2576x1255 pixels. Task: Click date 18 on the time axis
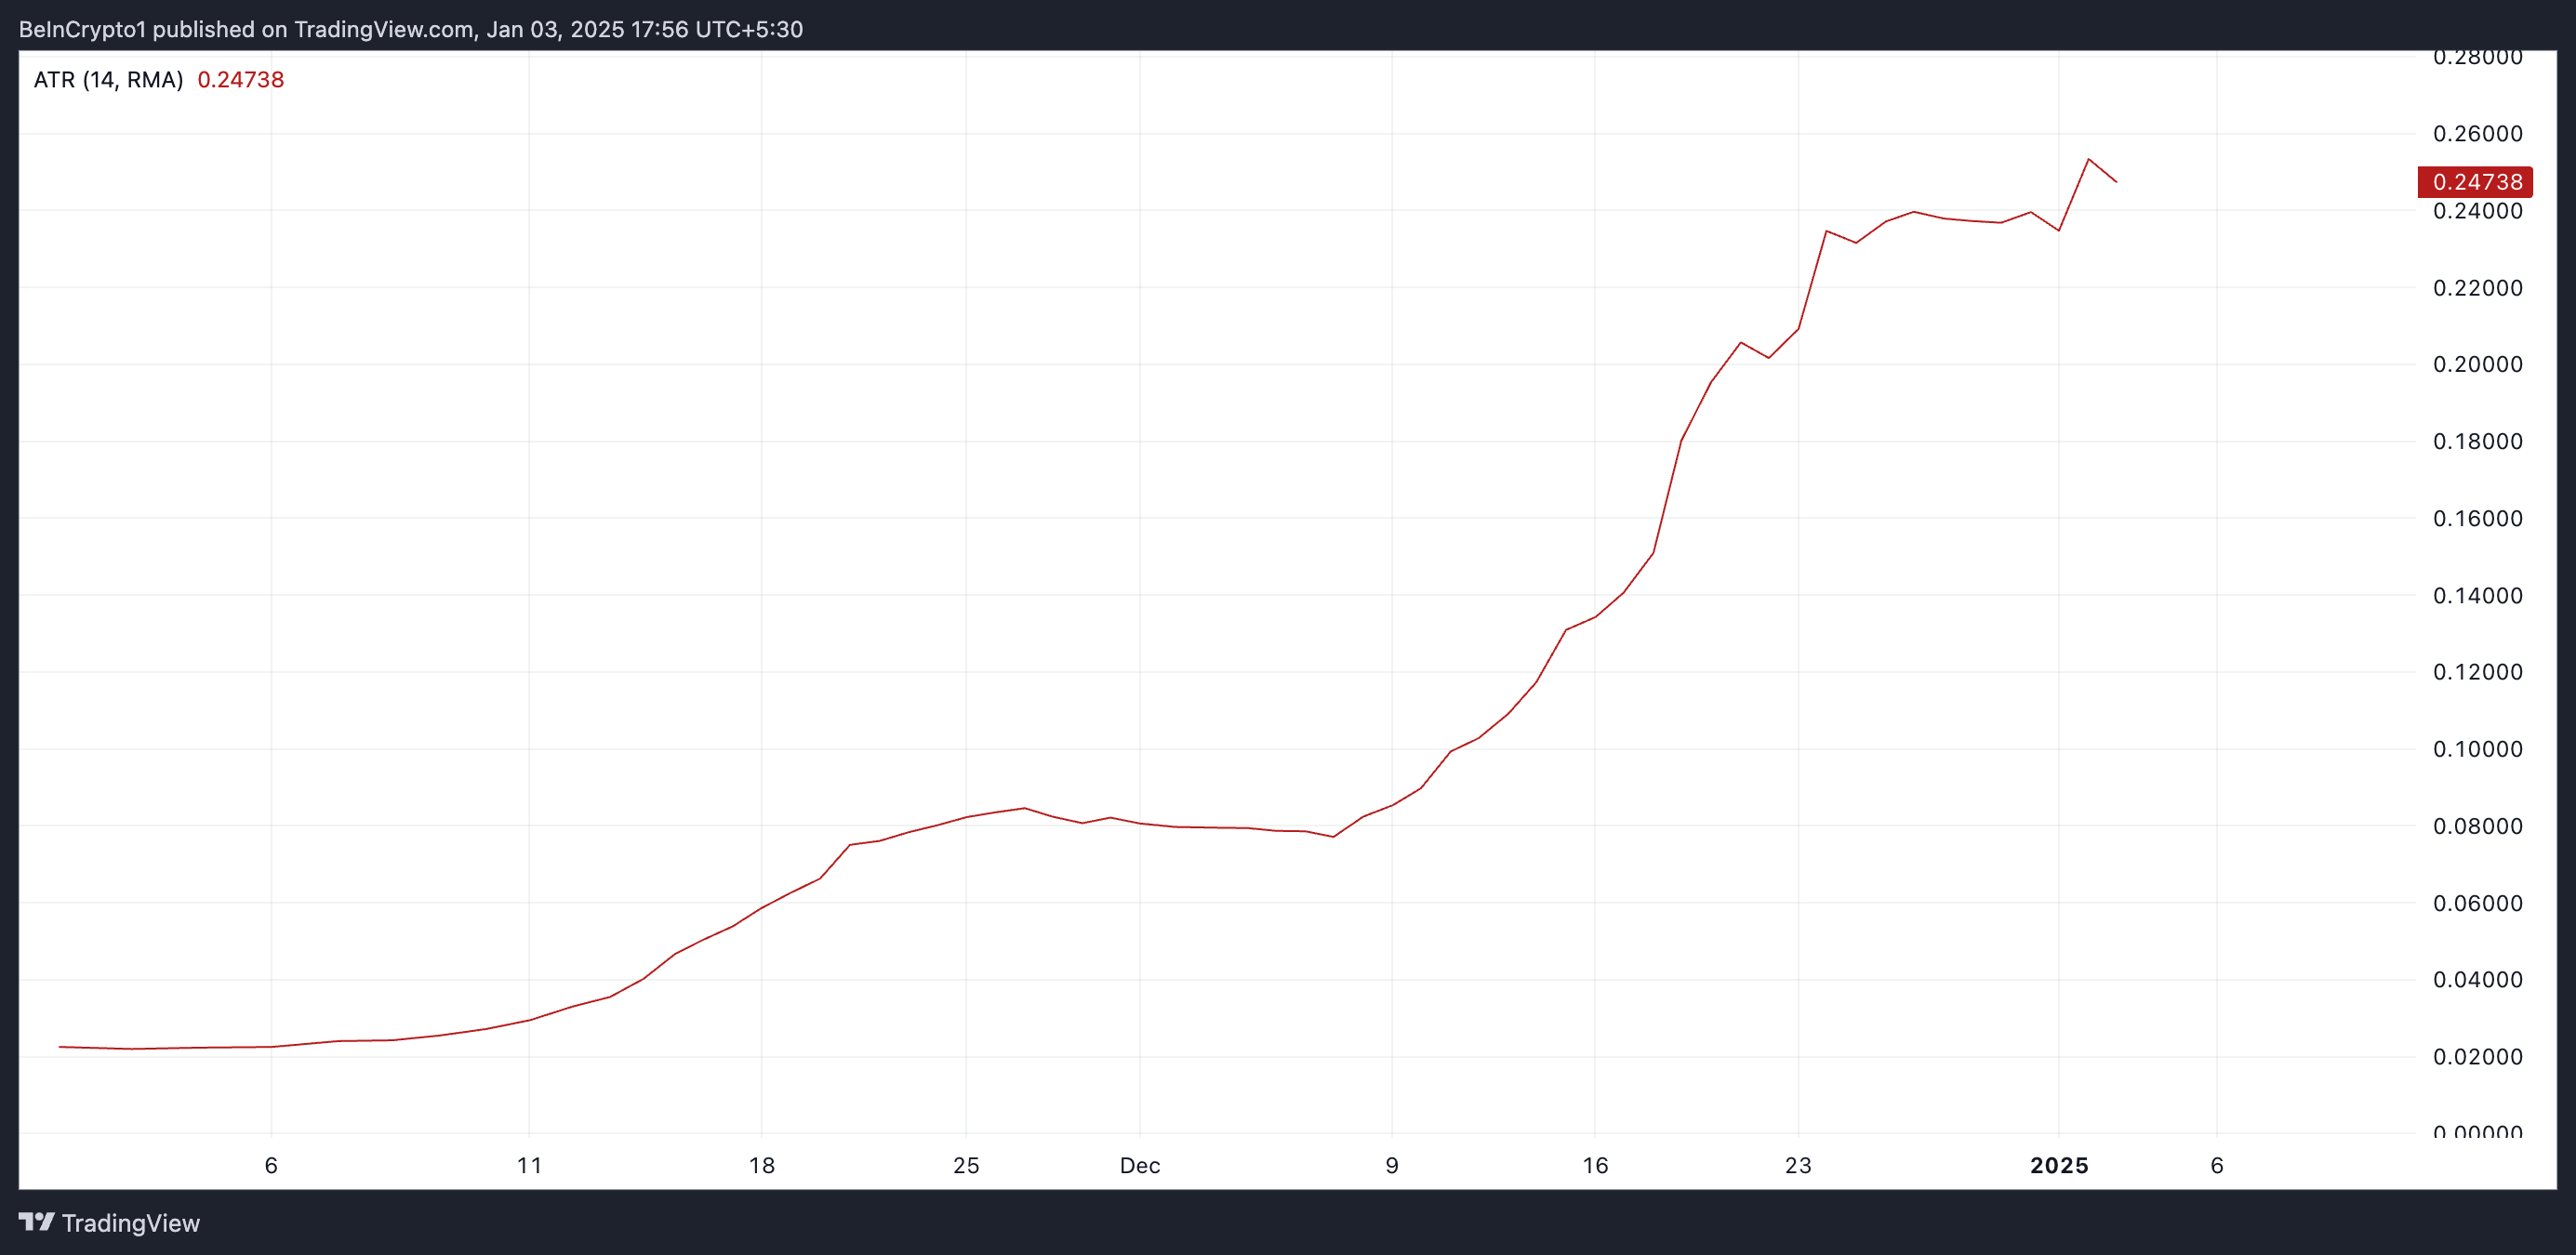pos(761,1165)
